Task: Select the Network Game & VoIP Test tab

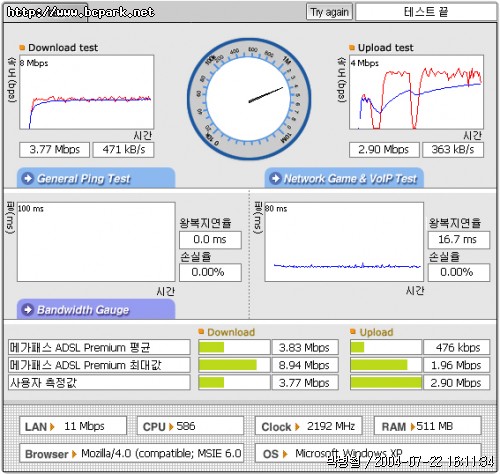Action: (x=344, y=178)
